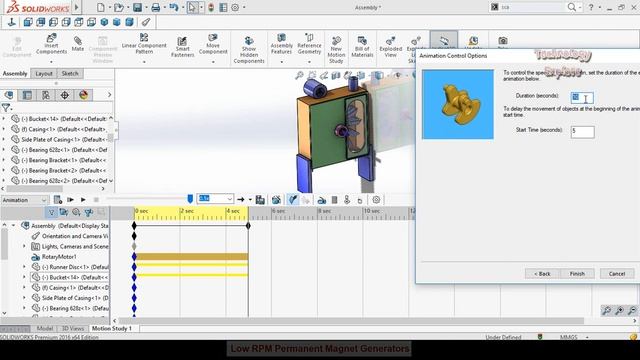This screenshot has width=640, height=360.
Task: Click the New document icon
Action: (x=100, y=7)
